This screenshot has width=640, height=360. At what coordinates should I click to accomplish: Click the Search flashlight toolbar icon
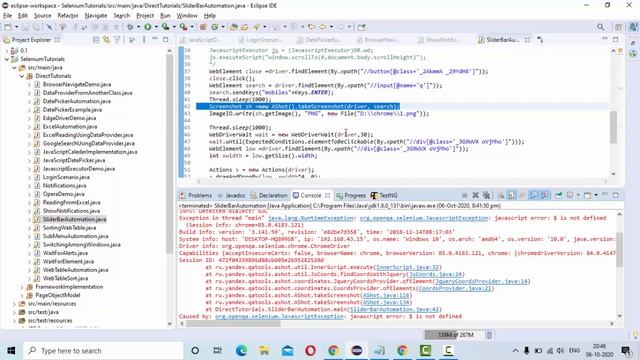[256, 27]
